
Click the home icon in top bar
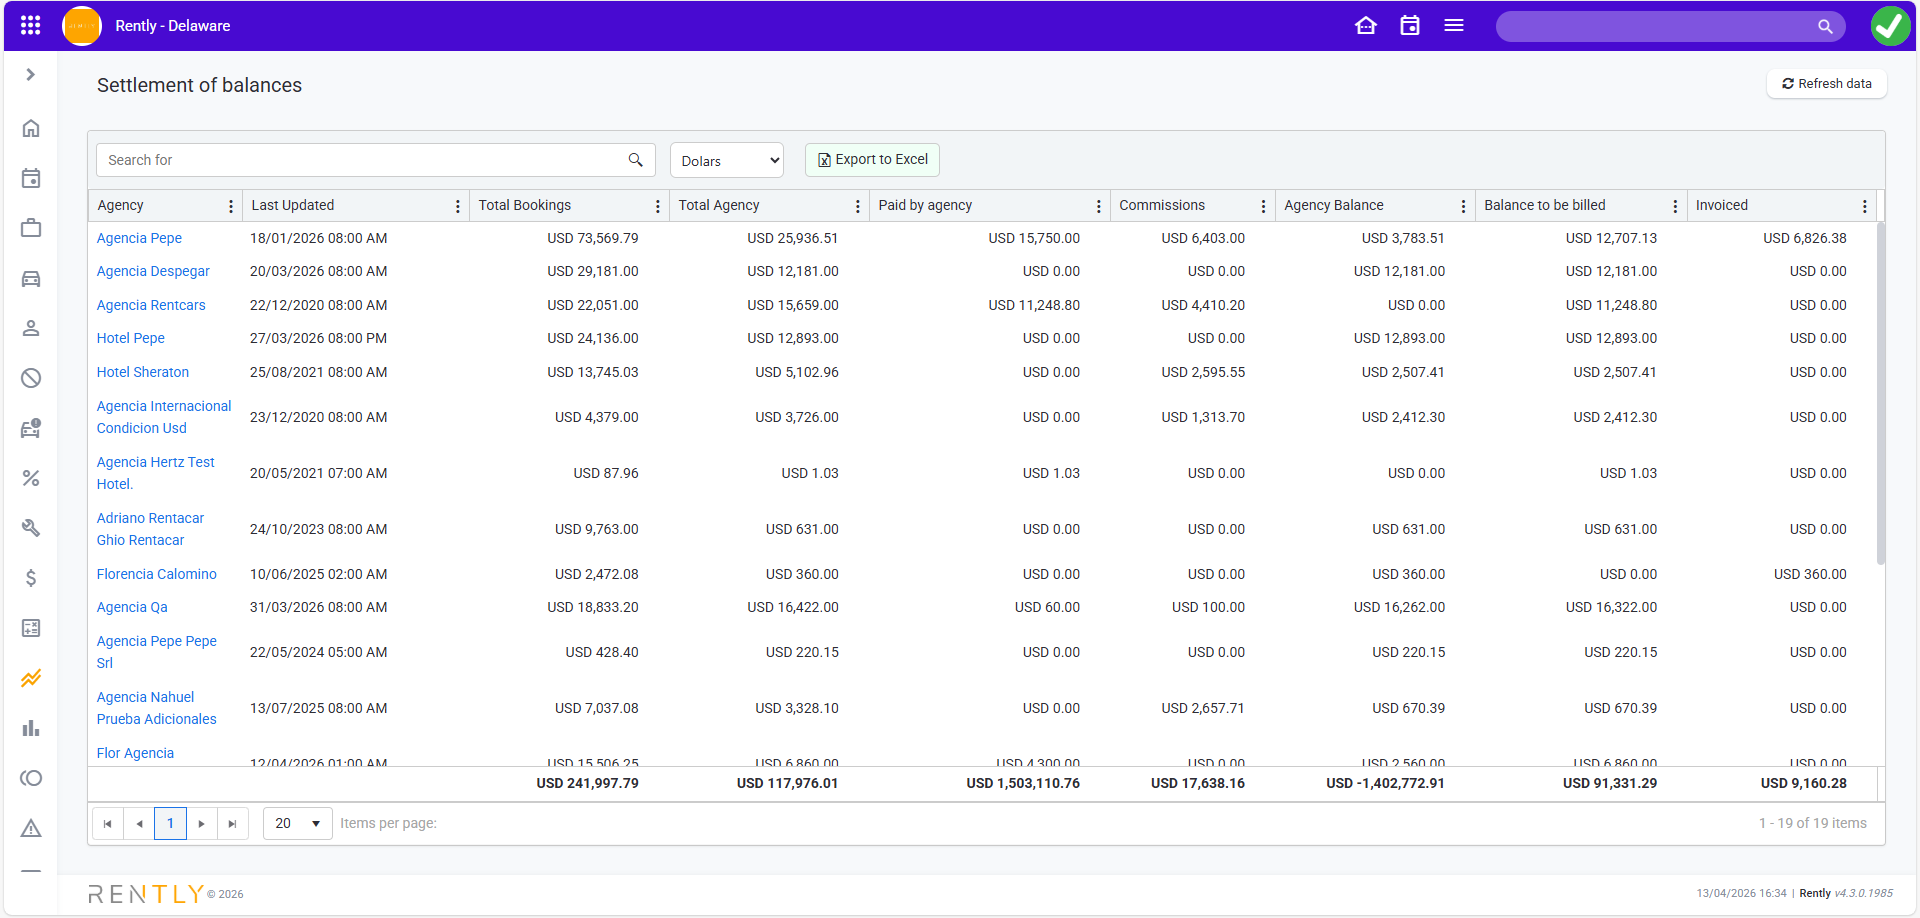pyautogui.click(x=1366, y=26)
